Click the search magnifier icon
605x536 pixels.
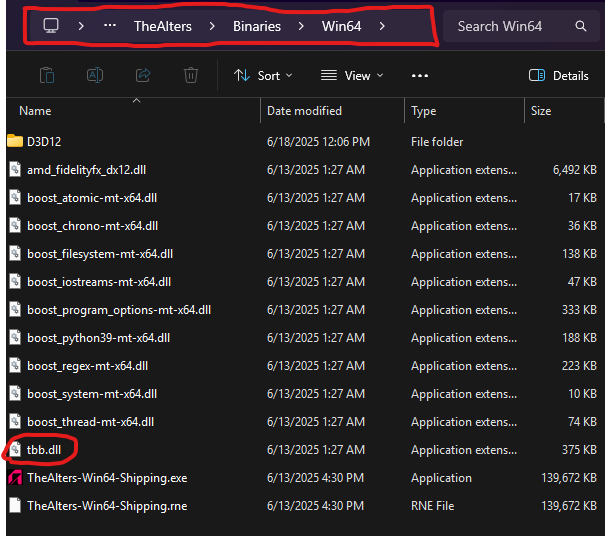tap(580, 26)
